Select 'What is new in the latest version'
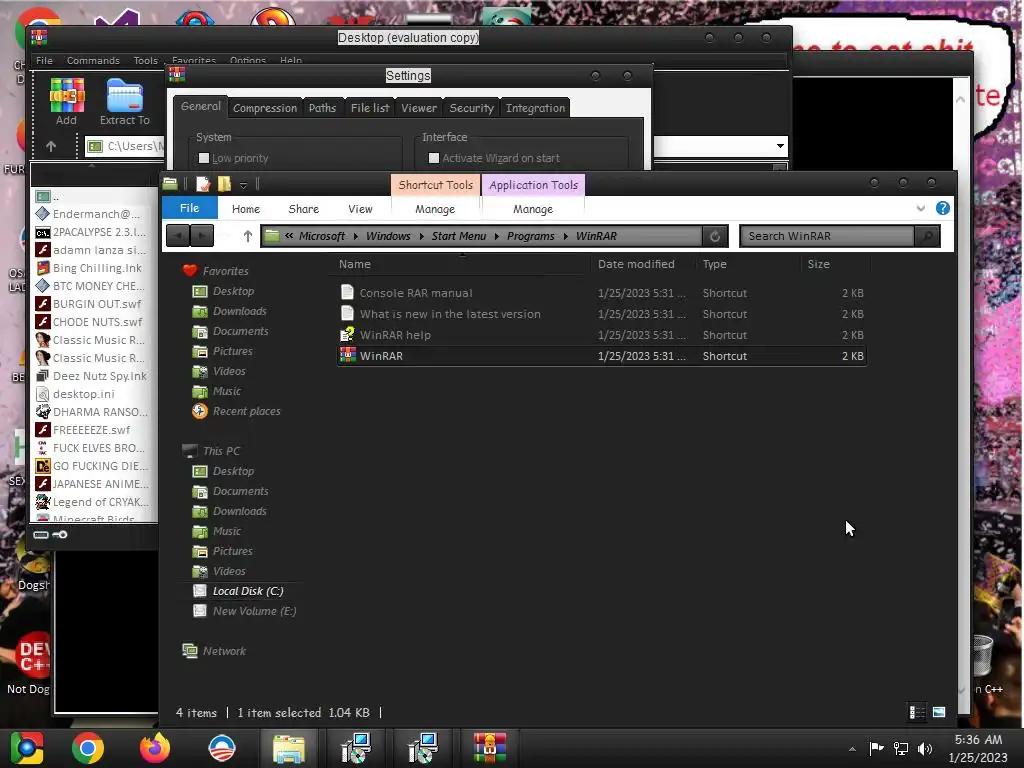 [450, 313]
